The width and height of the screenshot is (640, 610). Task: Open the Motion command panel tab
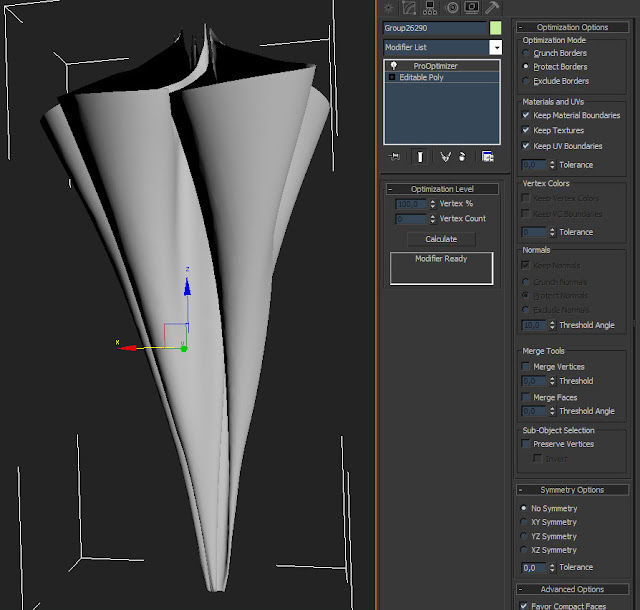(451, 8)
